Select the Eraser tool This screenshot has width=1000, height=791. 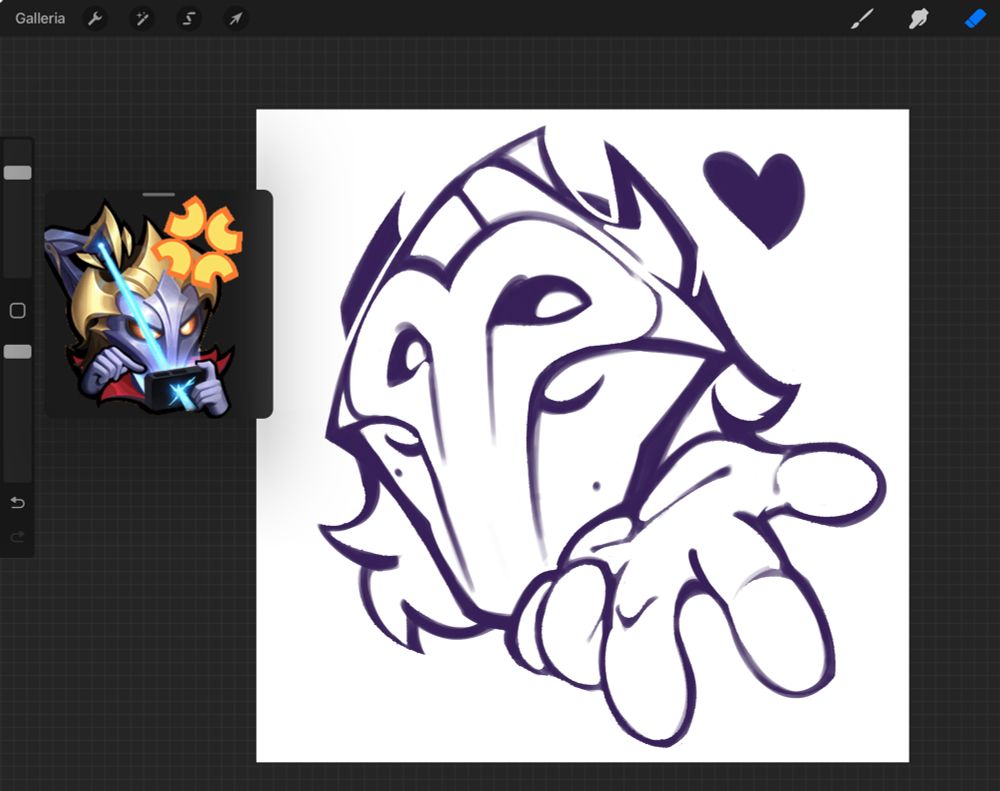pos(975,18)
